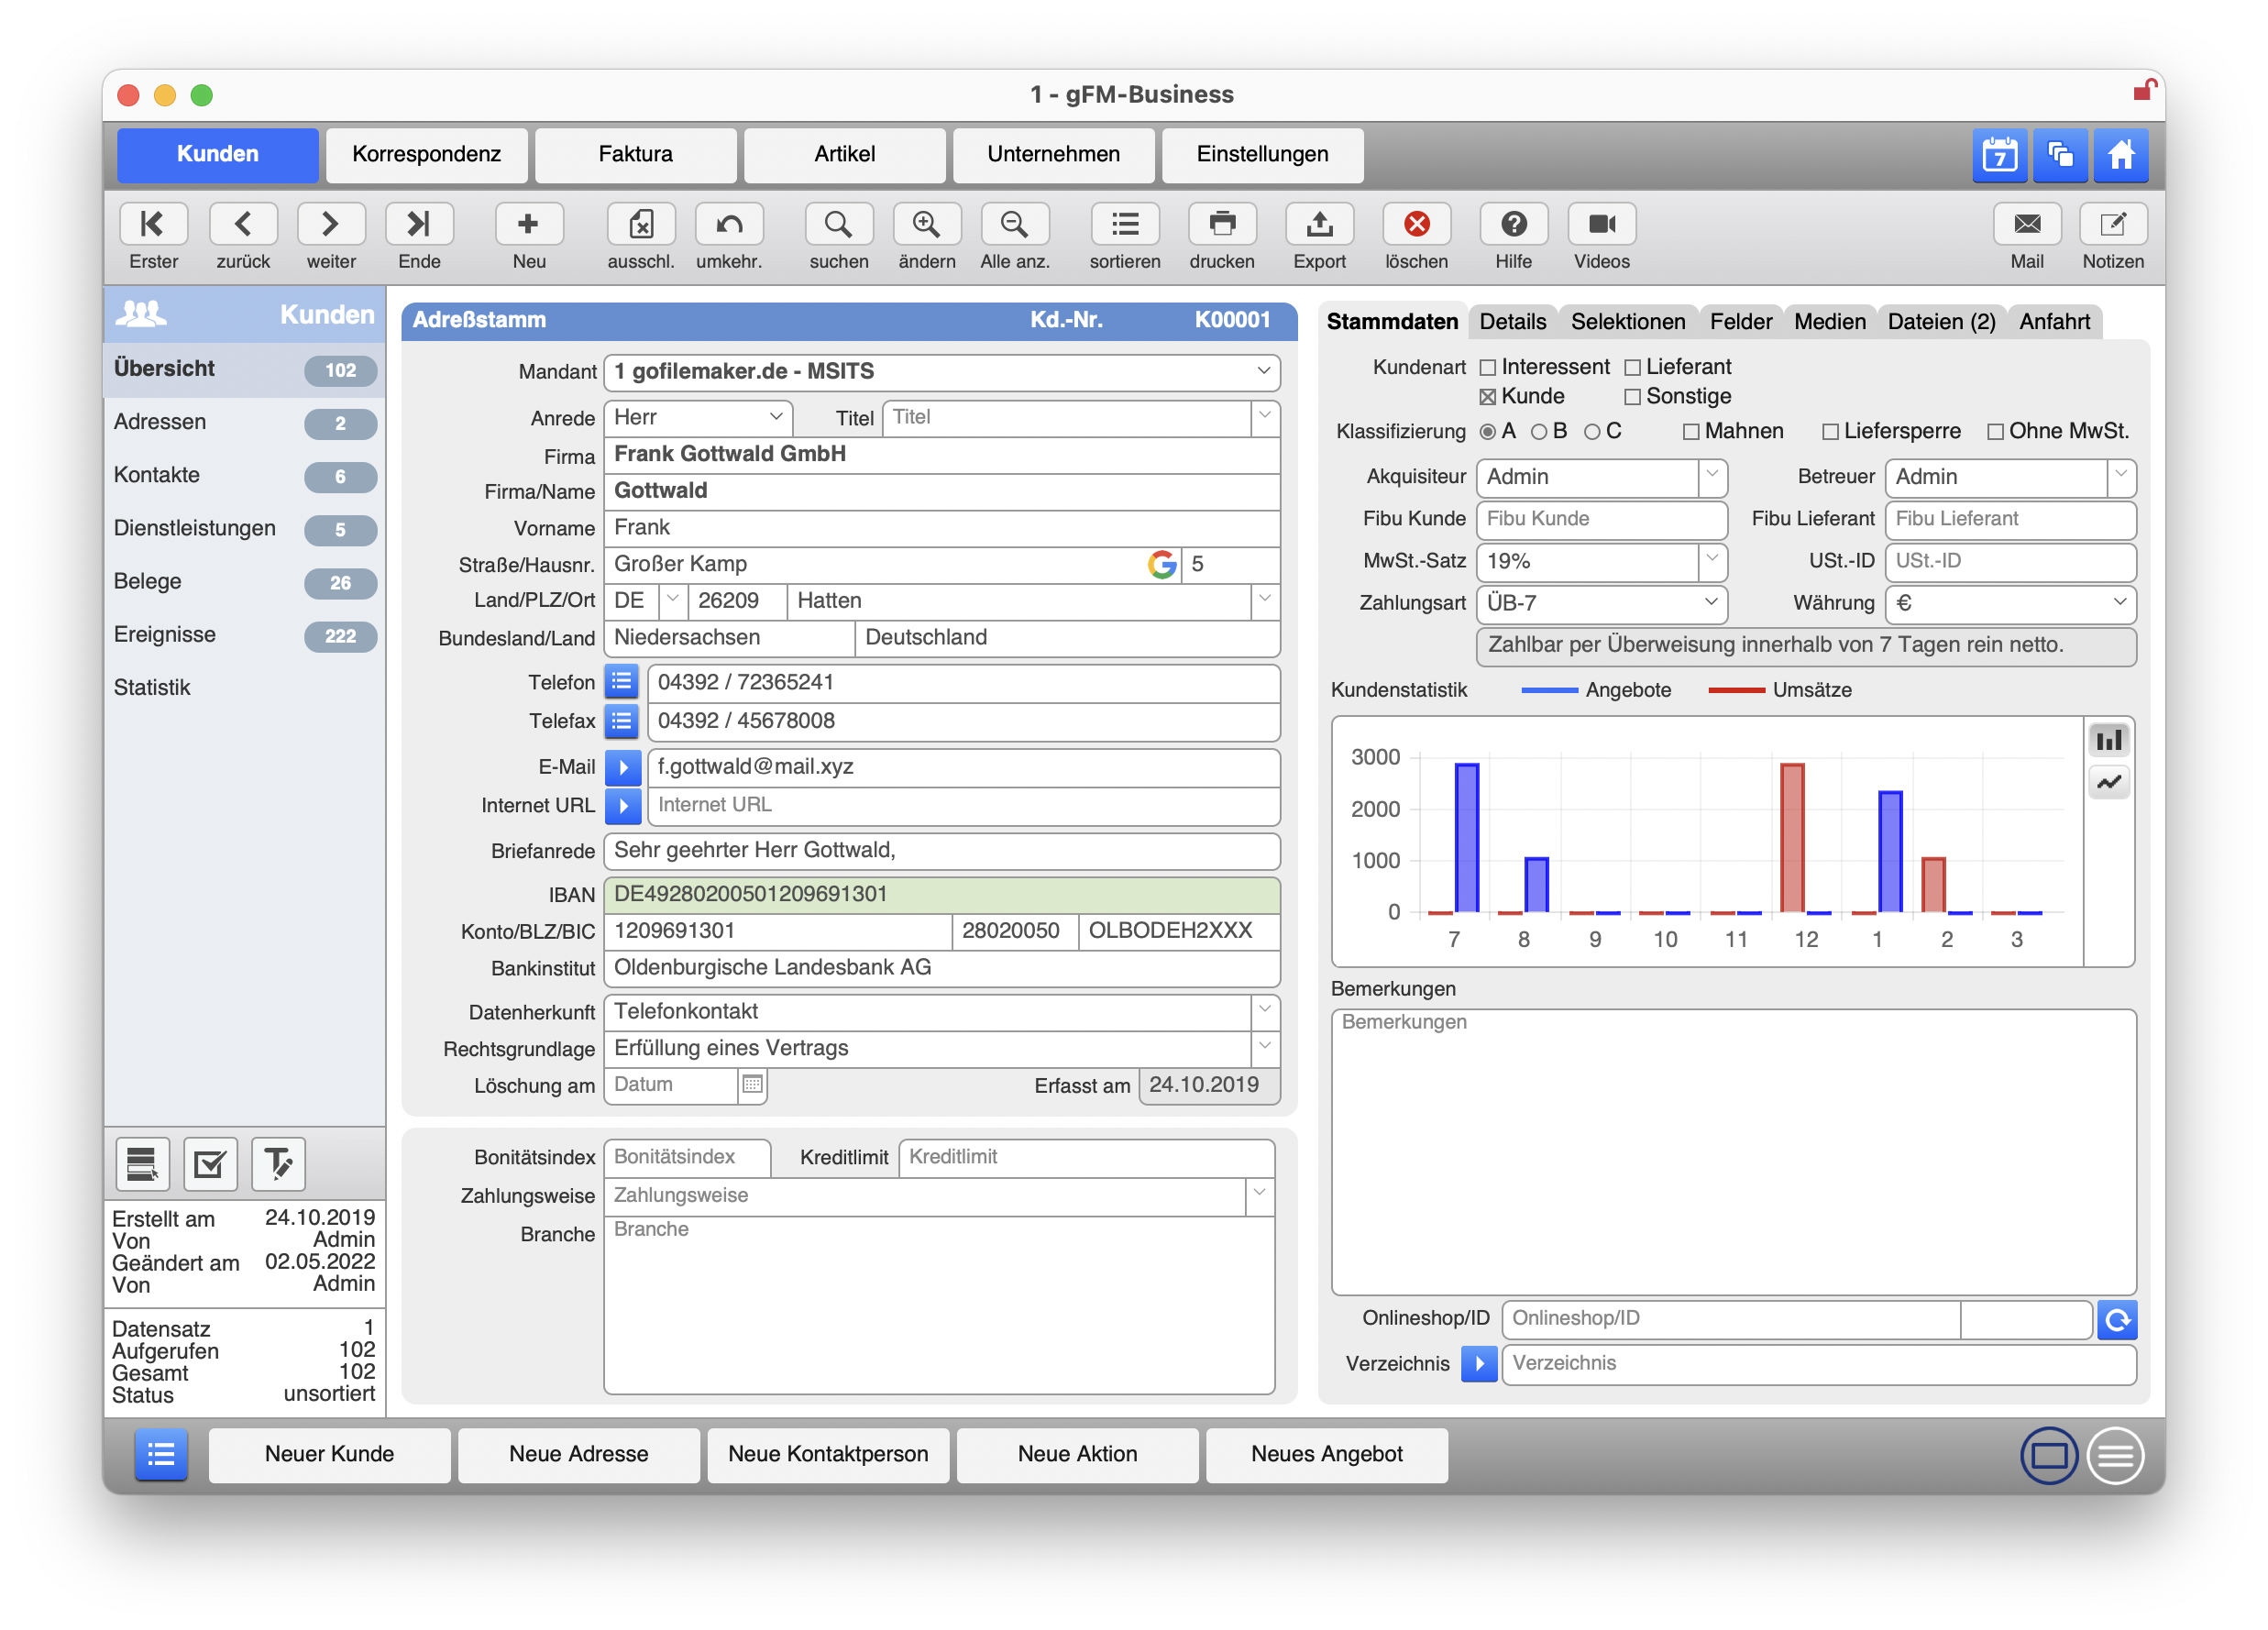2268x1630 pixels.
Task: Click the Onlineshop/ID refresh icon
Action: pyautogui.click(x=2116, y=1320)
